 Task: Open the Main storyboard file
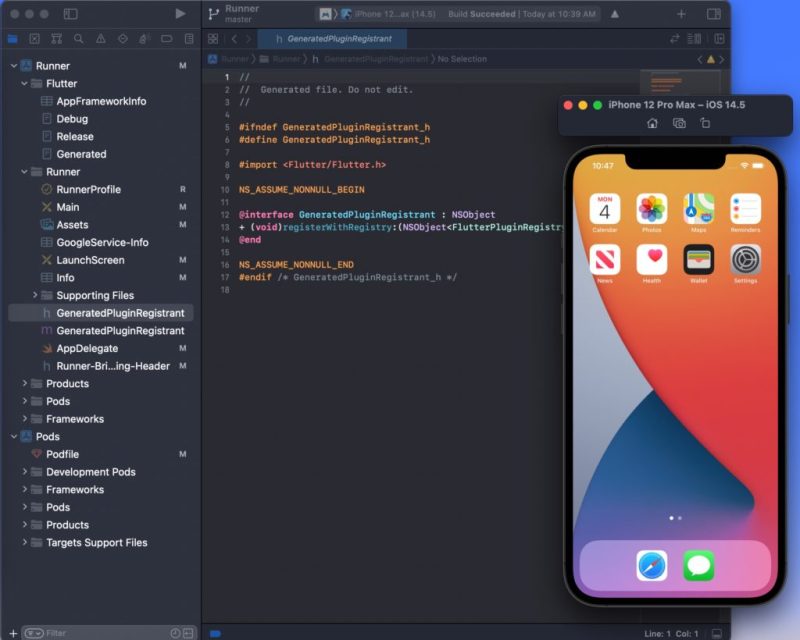pyautogui.click(x=68, y=207)
